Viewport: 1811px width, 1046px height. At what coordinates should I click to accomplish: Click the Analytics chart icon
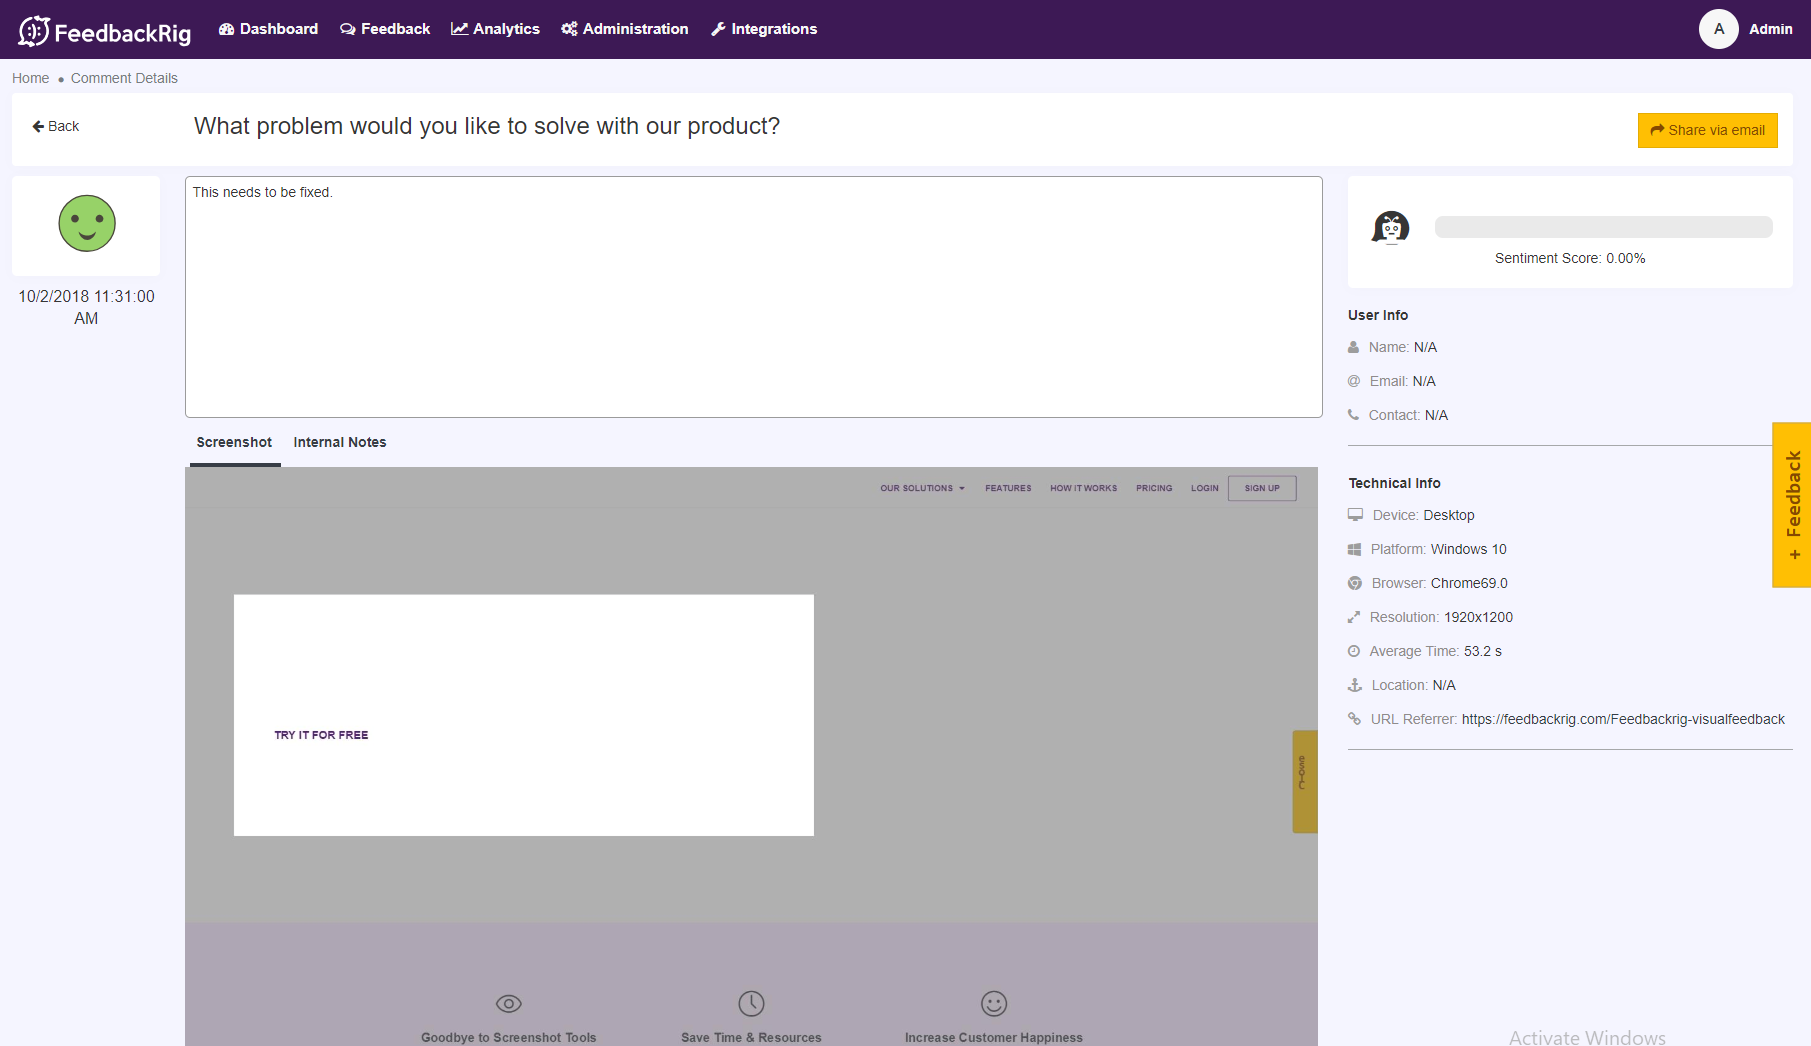click(459, 29)
